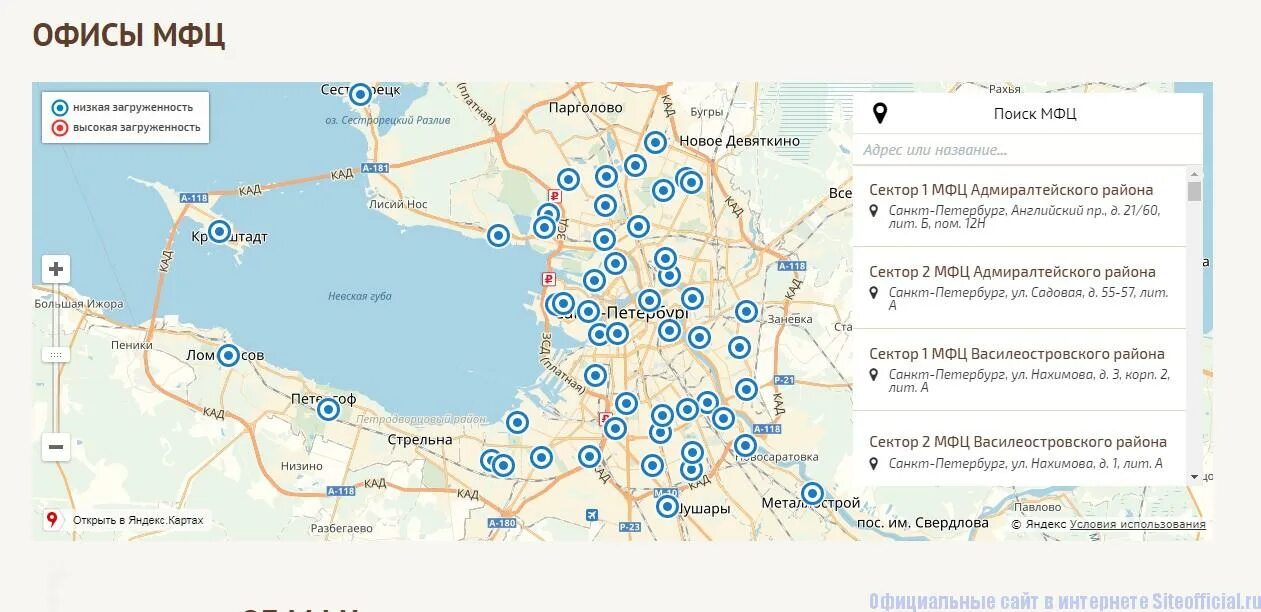Click the высокая загруженность legend entry
Image resolution: width=1261 pixels, height=612 pixels.
[126, 127]
